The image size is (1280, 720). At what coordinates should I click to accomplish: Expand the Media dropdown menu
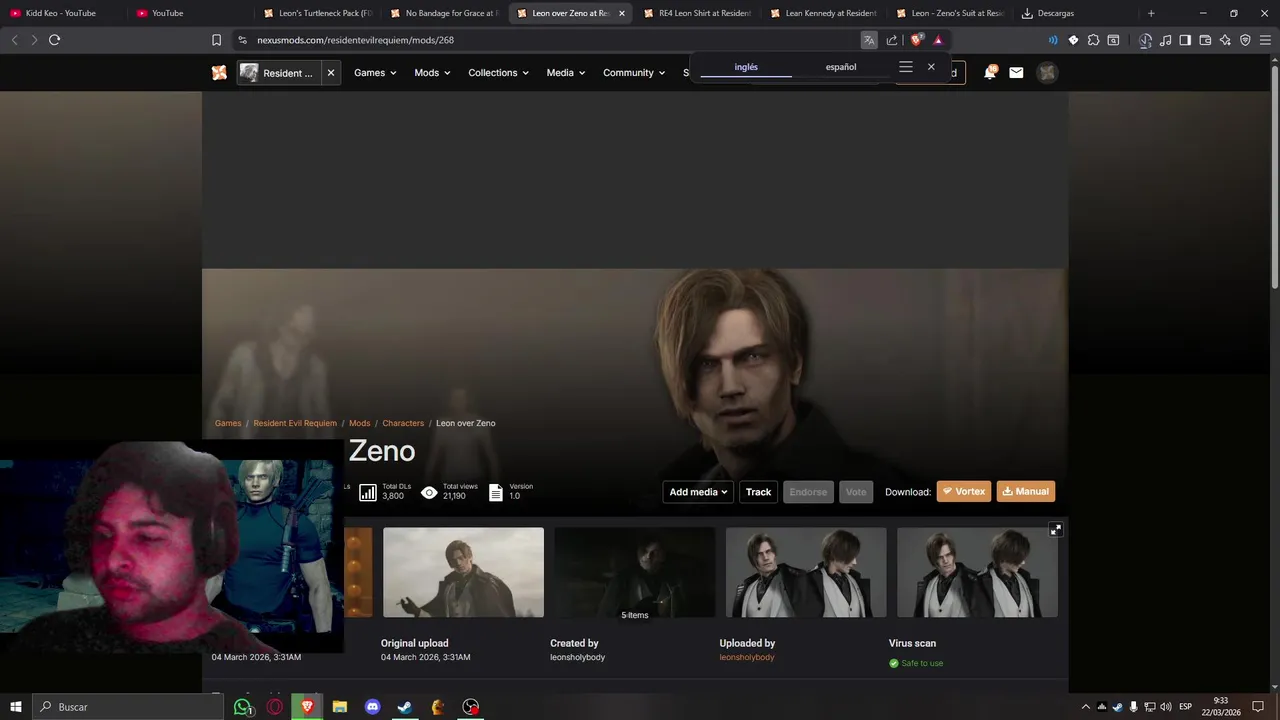click(x=565, y=73)
